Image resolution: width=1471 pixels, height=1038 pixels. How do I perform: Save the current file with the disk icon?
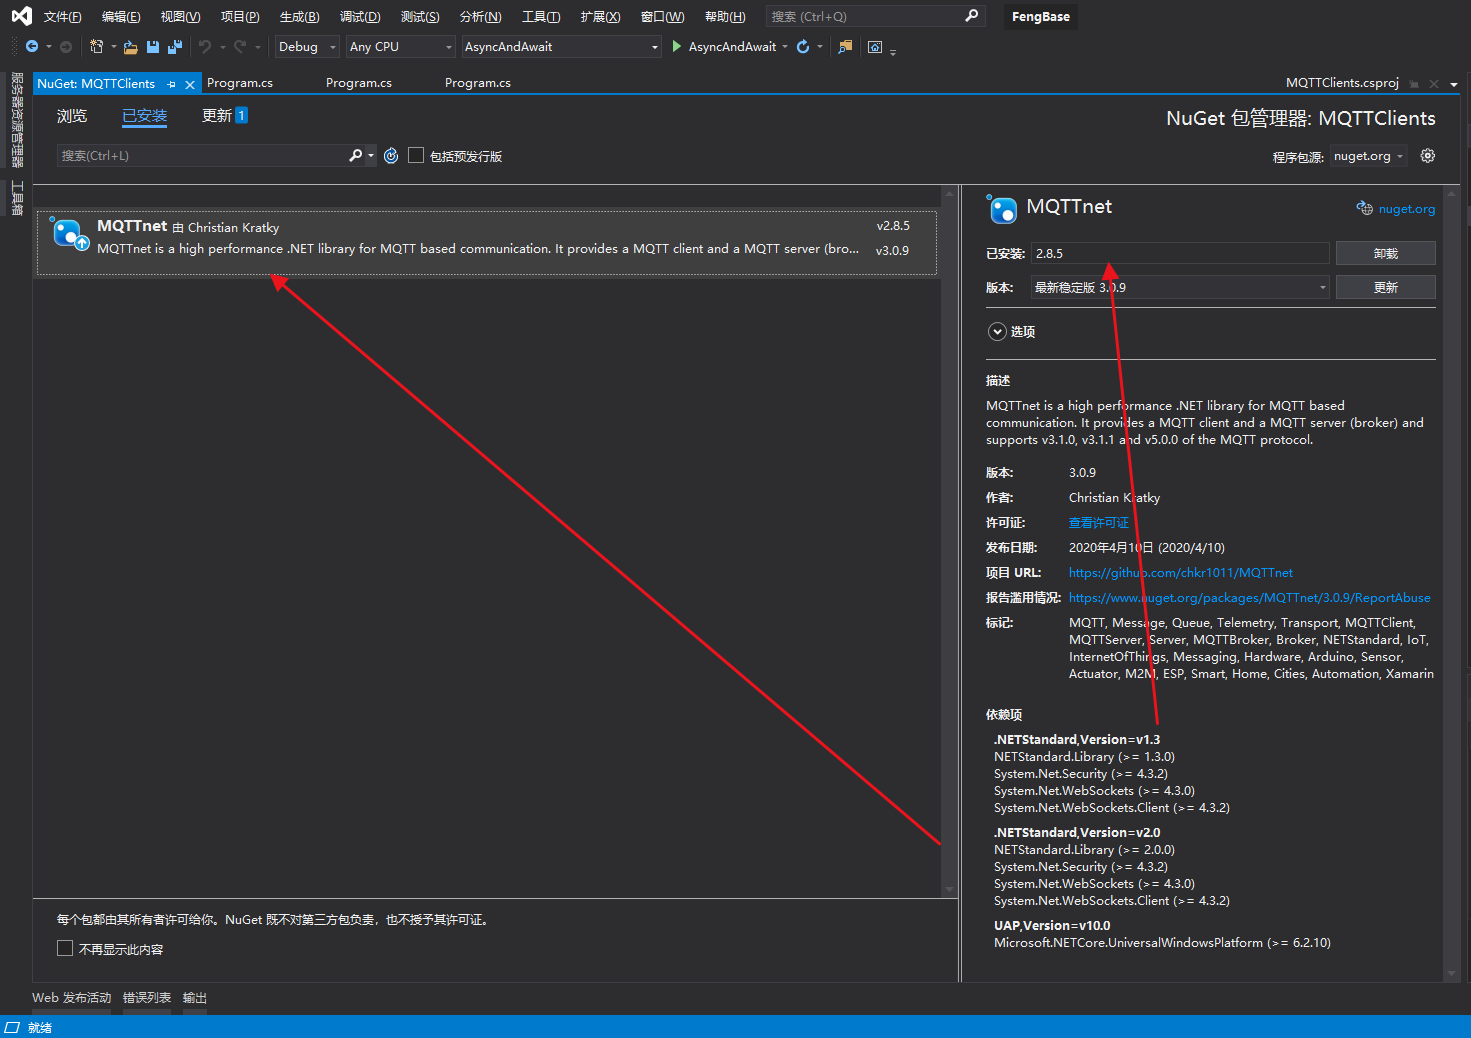[153, 47]
